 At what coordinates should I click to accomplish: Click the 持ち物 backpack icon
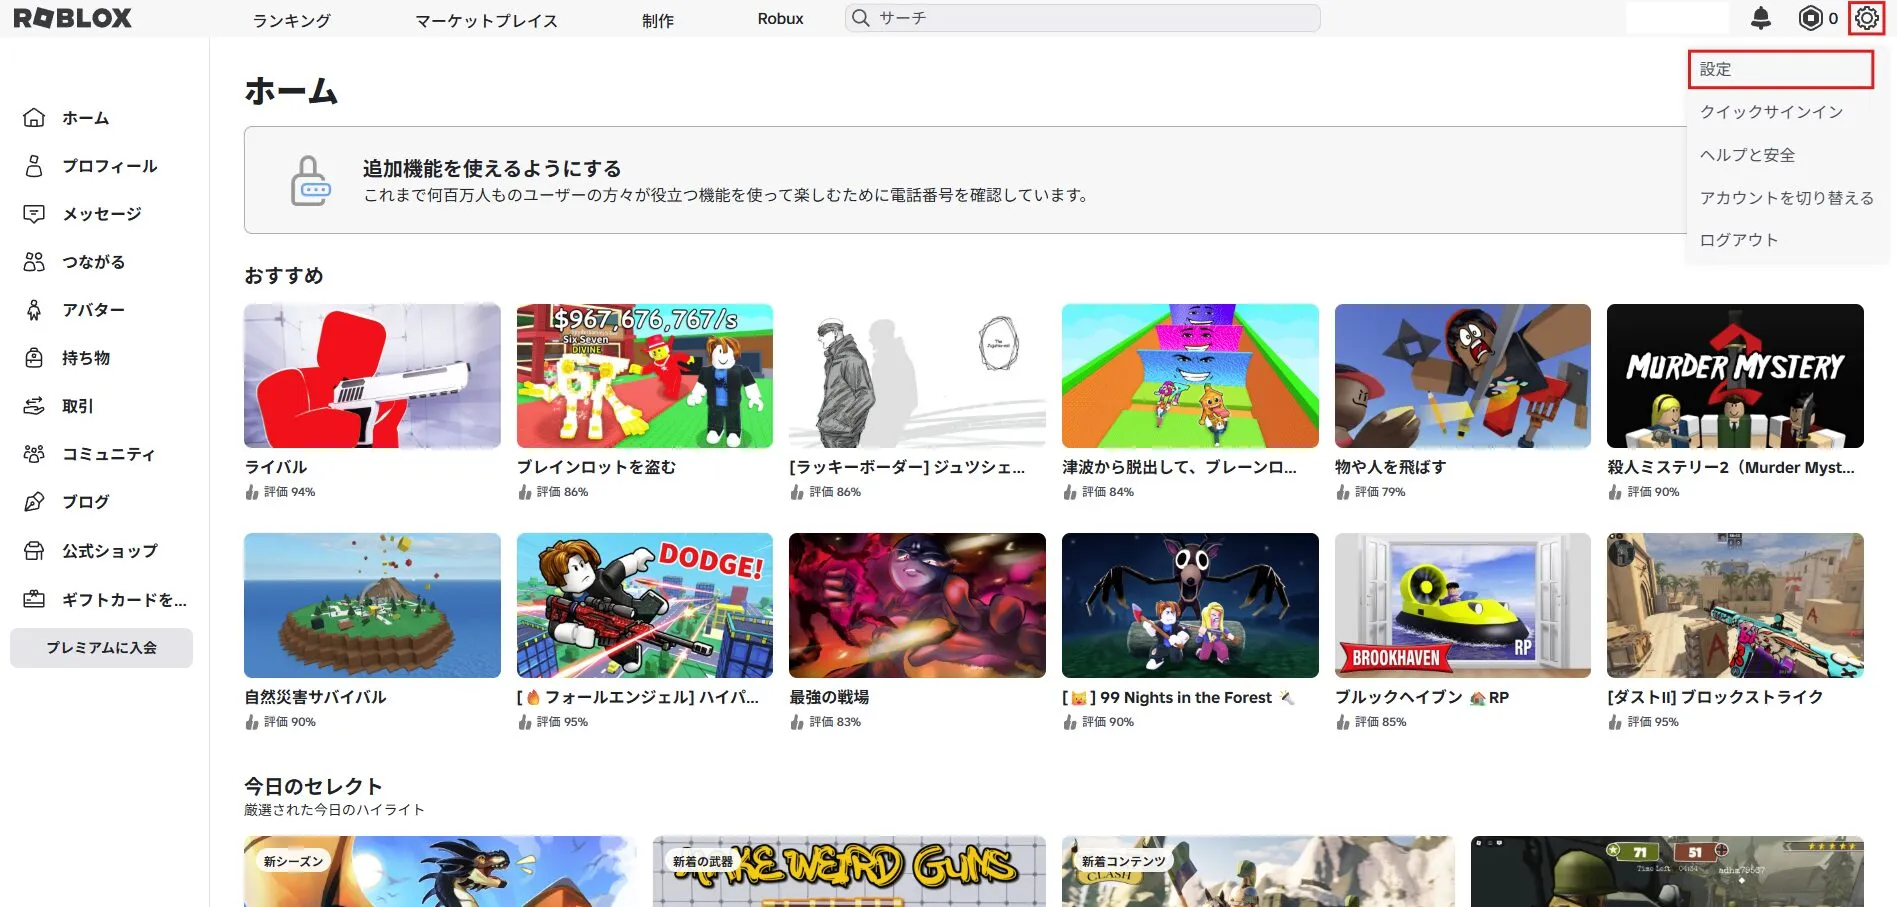34,358
